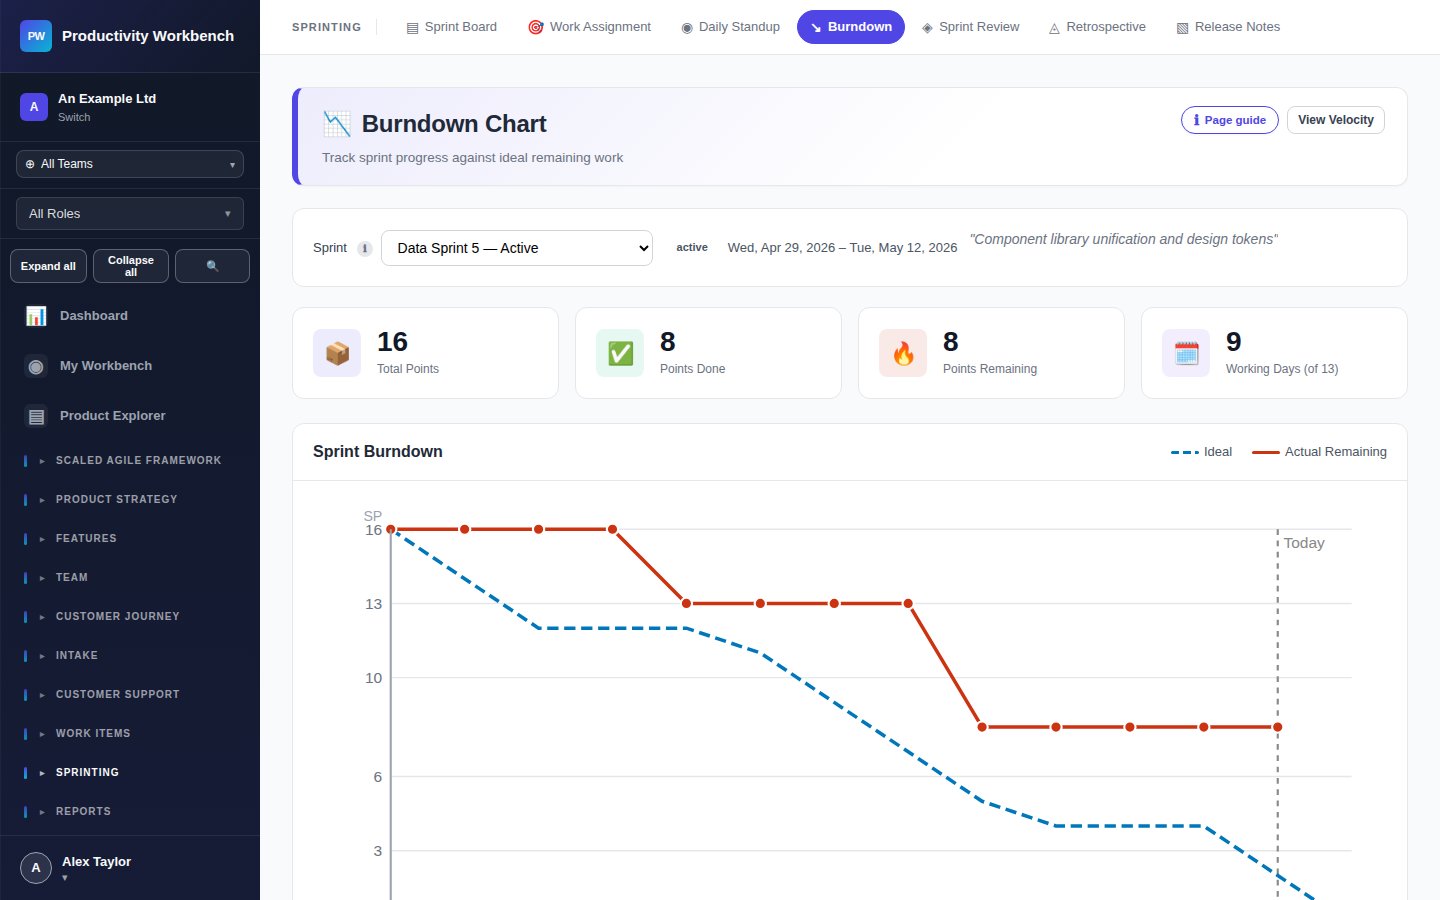Expand the Sprinting section

click(x=130, y=773)
